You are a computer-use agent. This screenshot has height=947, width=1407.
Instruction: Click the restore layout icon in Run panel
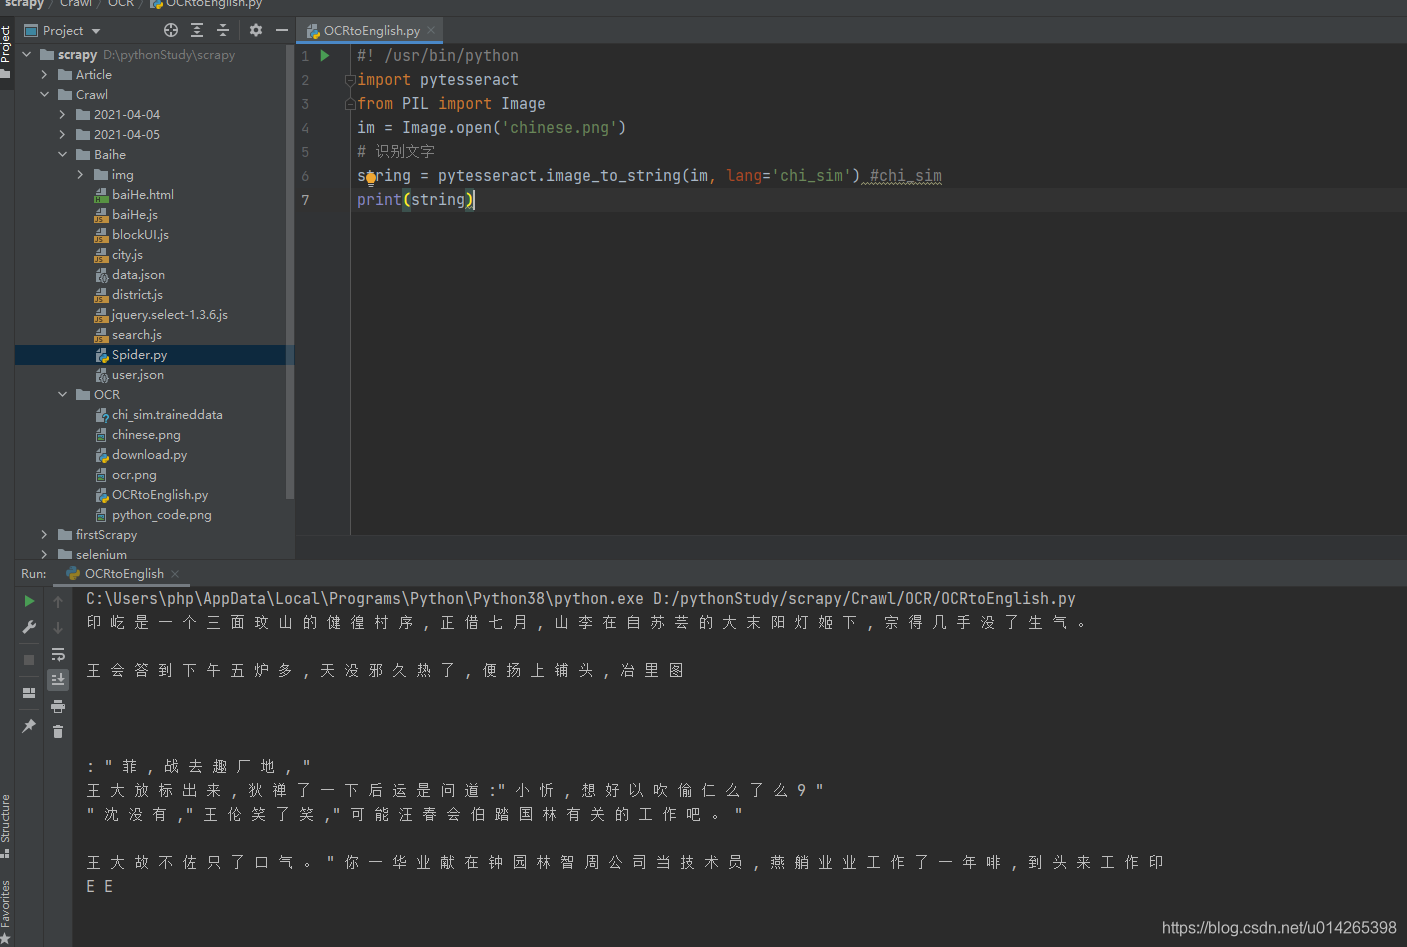29,693
